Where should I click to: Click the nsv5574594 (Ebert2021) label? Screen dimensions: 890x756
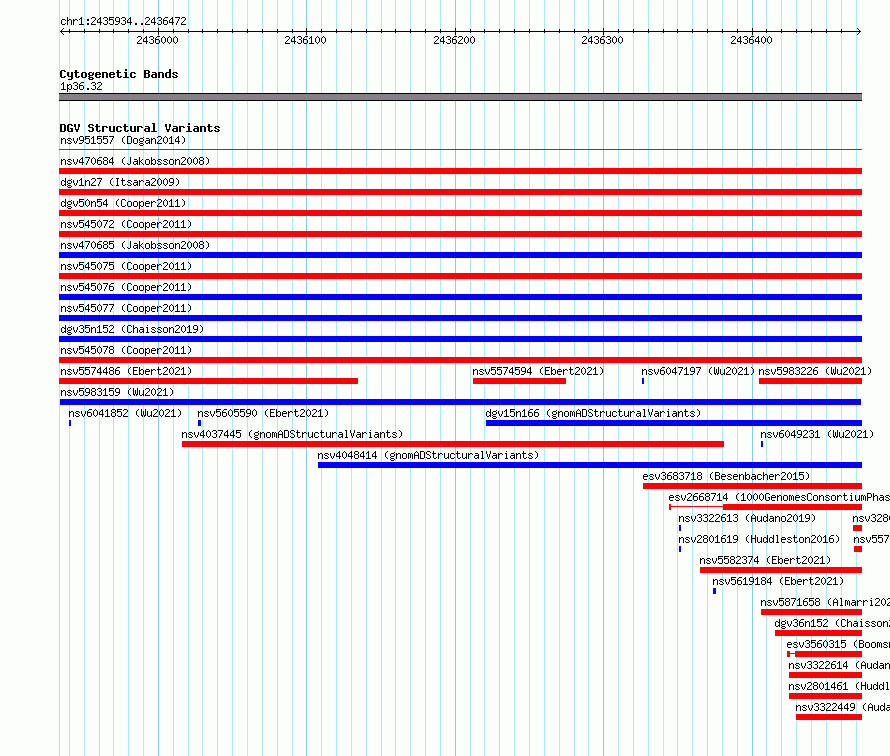(x=538, y=371)
